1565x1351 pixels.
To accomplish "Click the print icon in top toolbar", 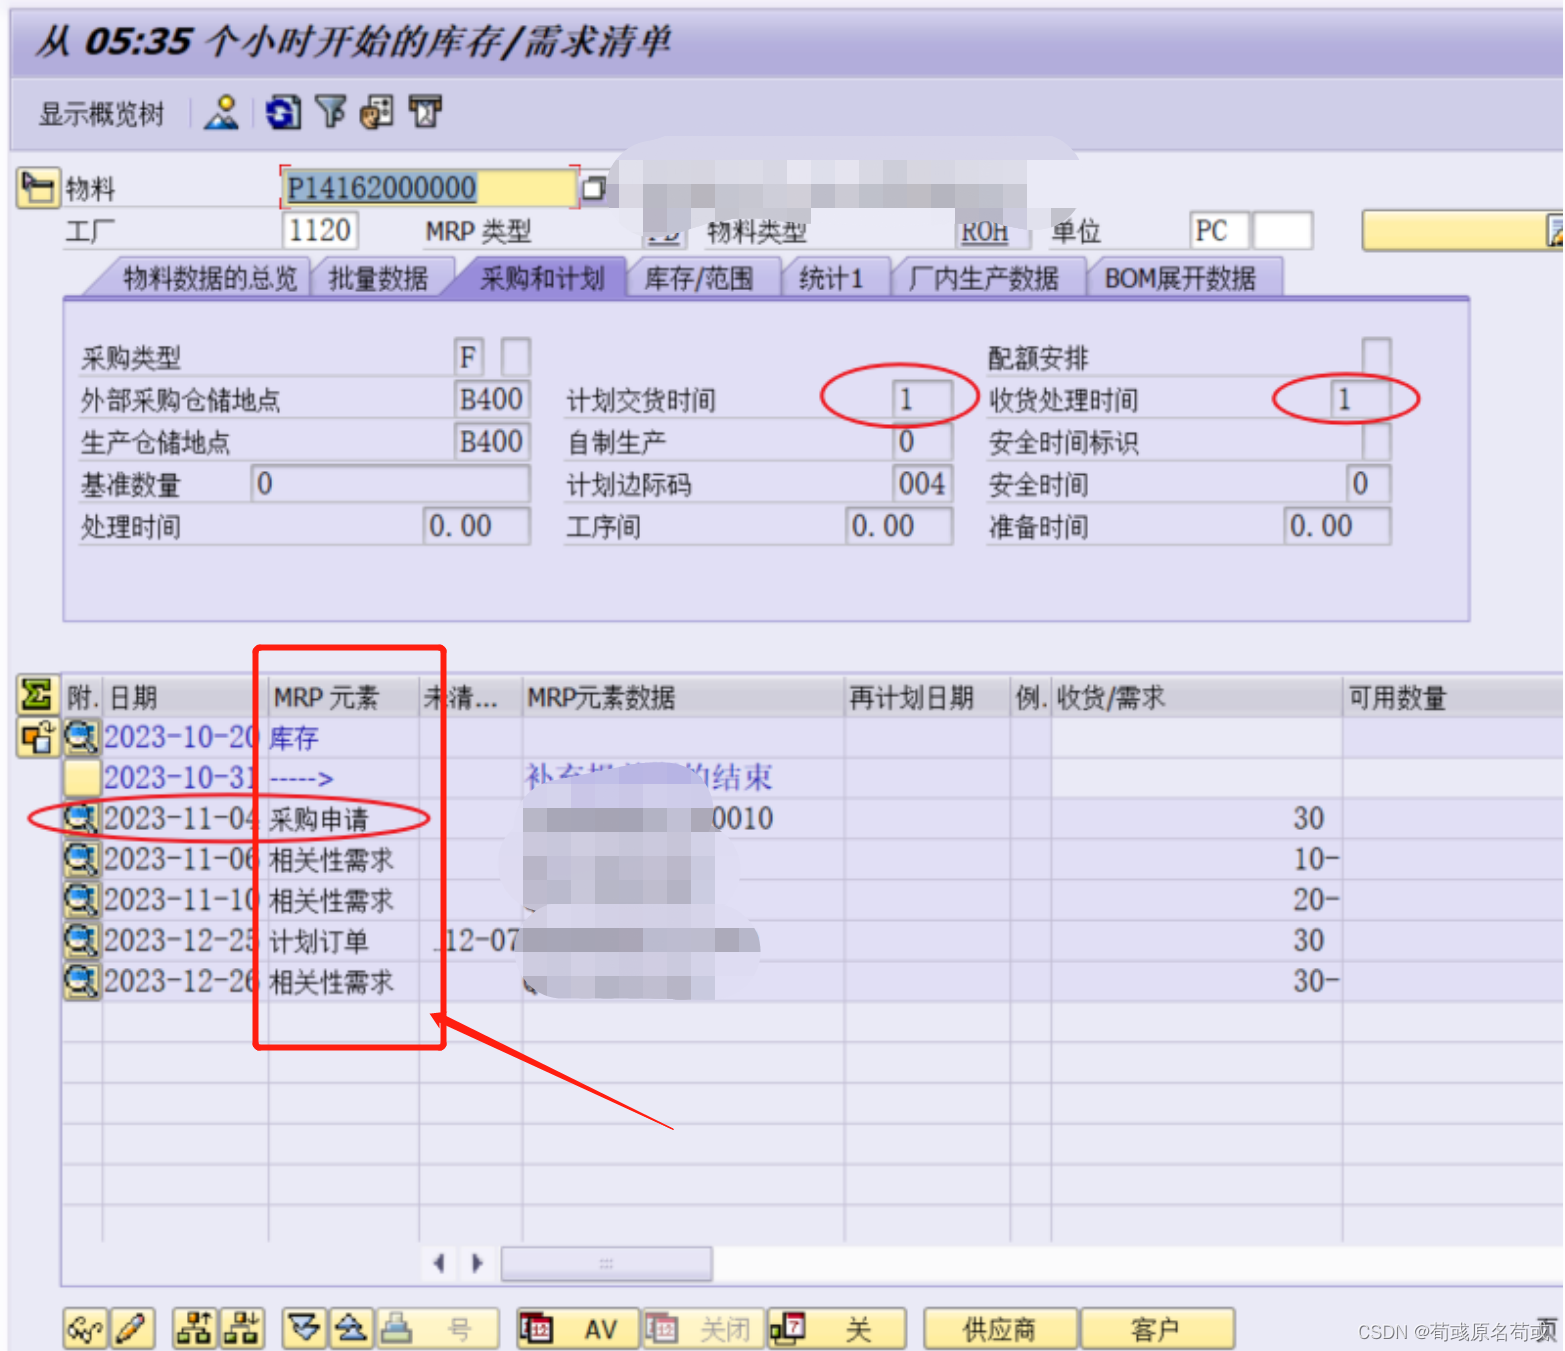I will pos(425,112).
